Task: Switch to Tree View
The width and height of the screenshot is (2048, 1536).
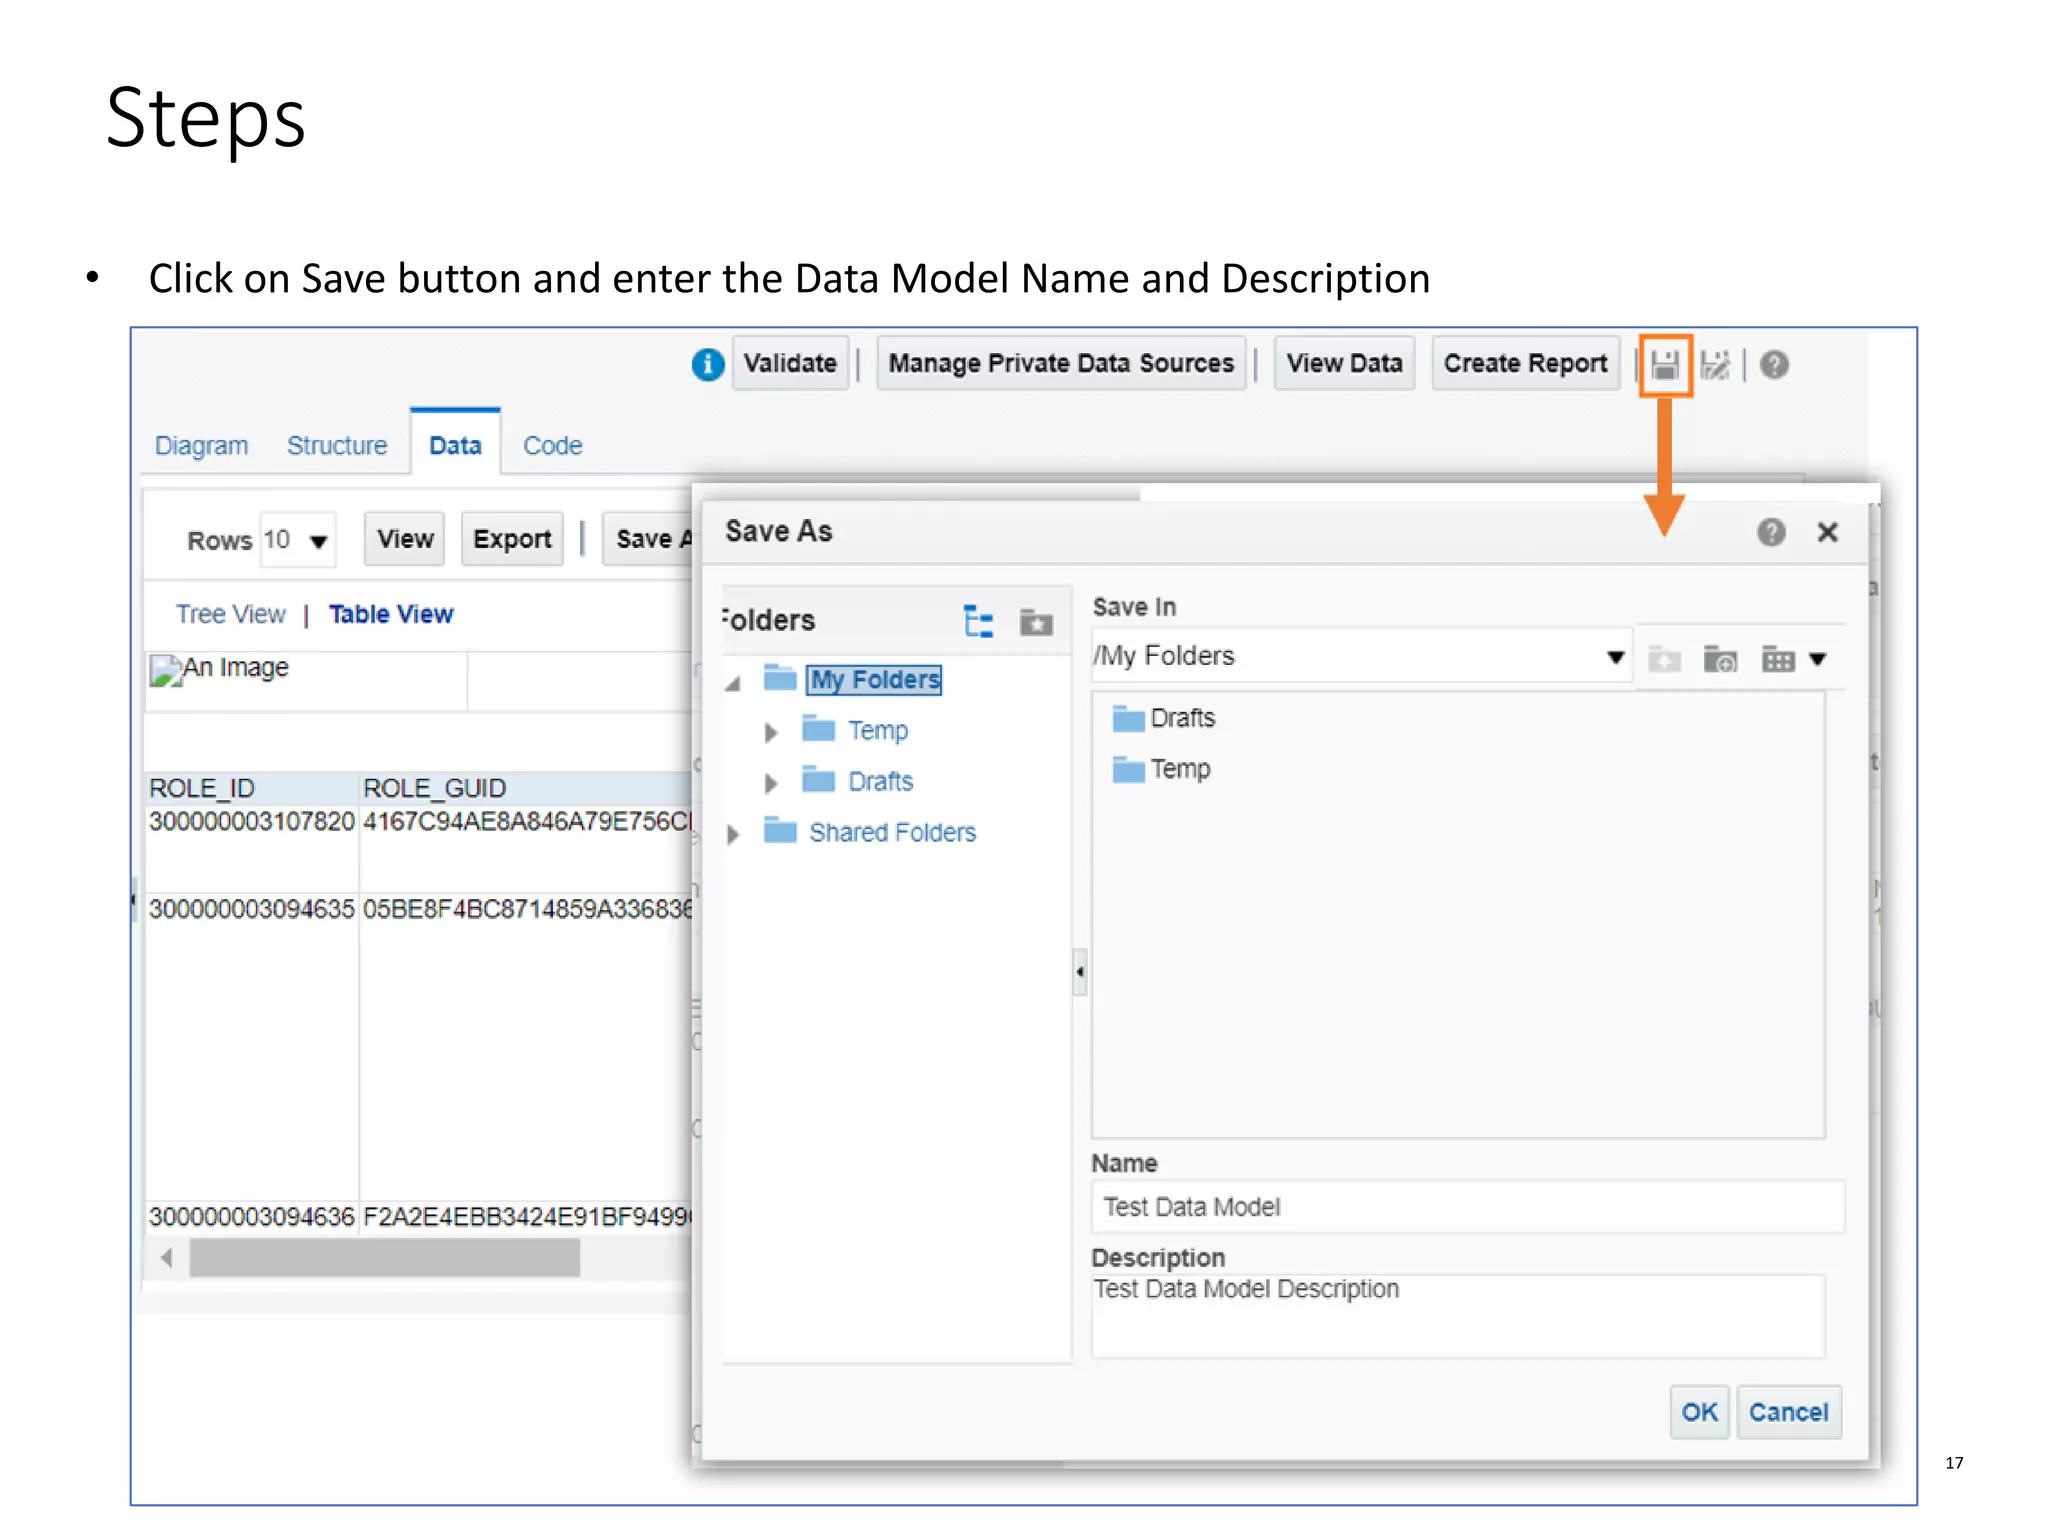Action: tap(231, 614)
